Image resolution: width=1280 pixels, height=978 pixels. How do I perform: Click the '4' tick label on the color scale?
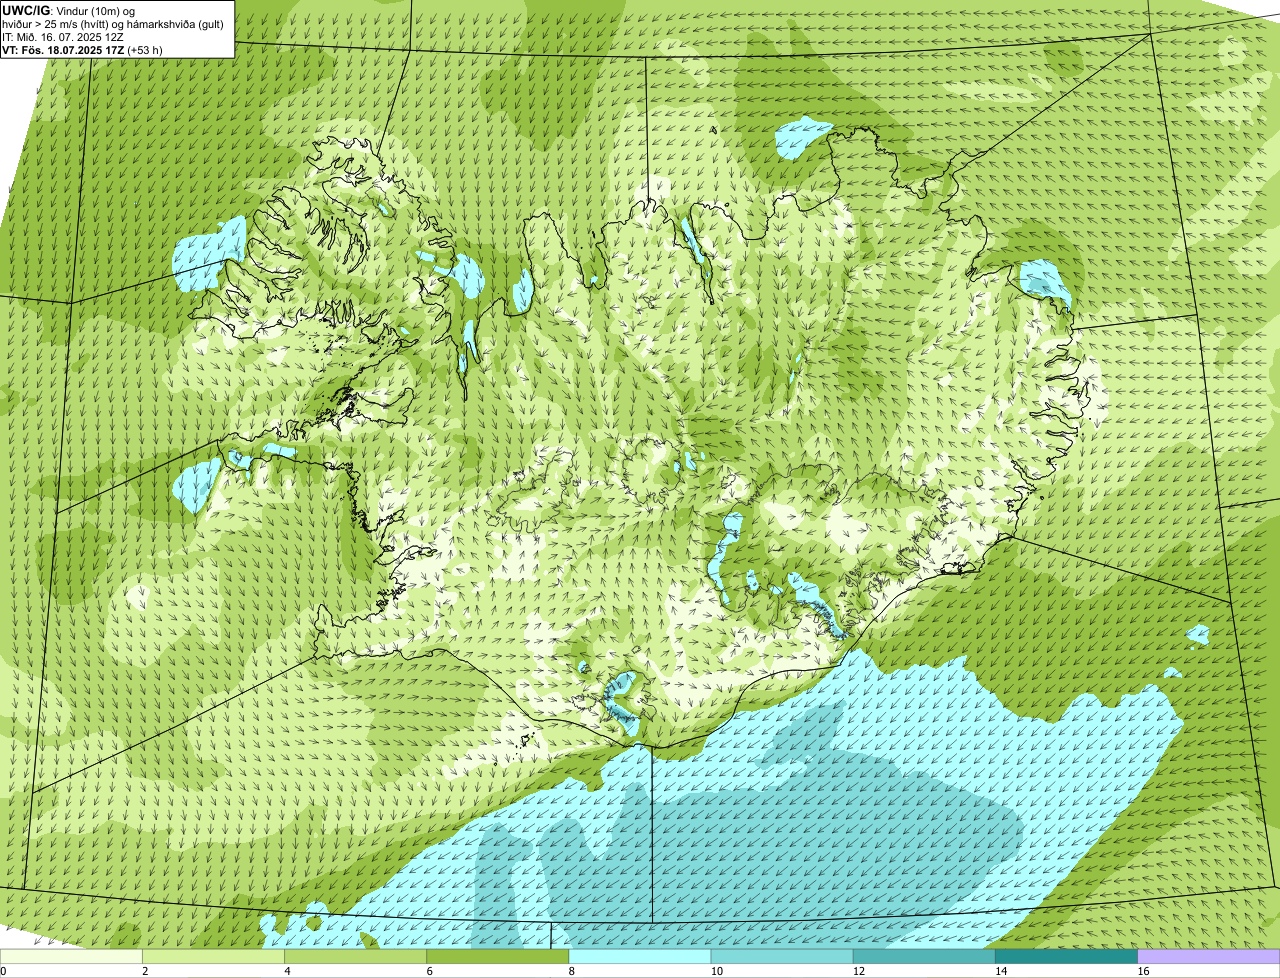tap(288, 971)
